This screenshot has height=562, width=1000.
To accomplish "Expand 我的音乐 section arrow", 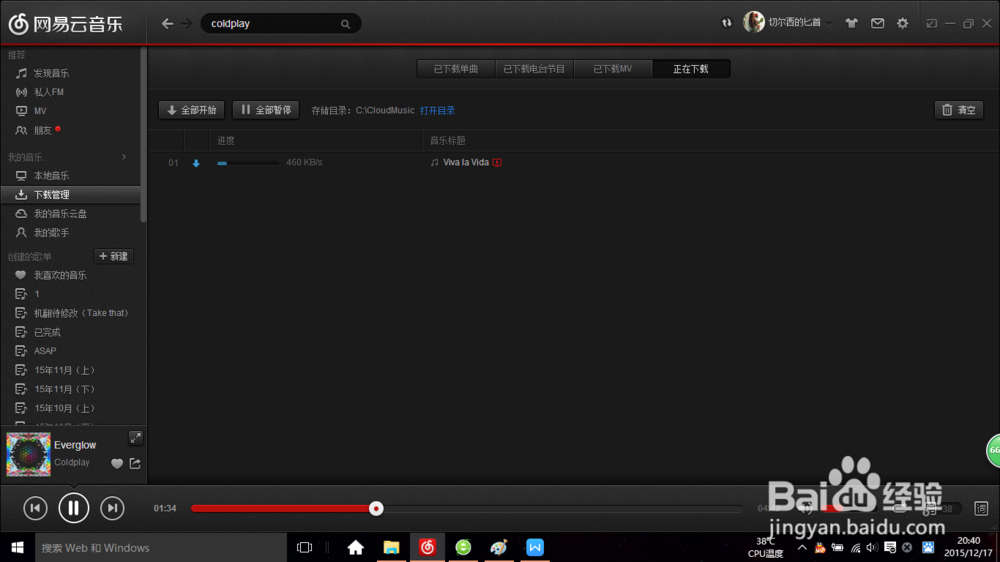I will coord(124,157).
